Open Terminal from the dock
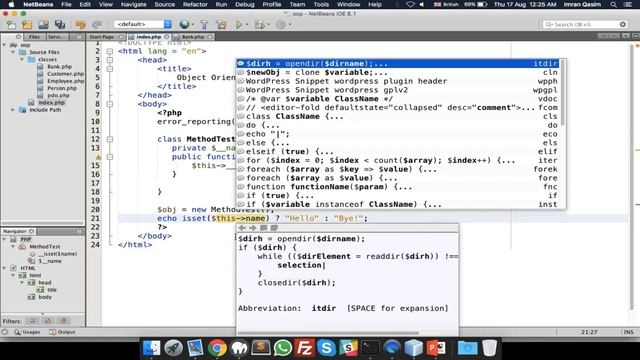 (370, 348)
